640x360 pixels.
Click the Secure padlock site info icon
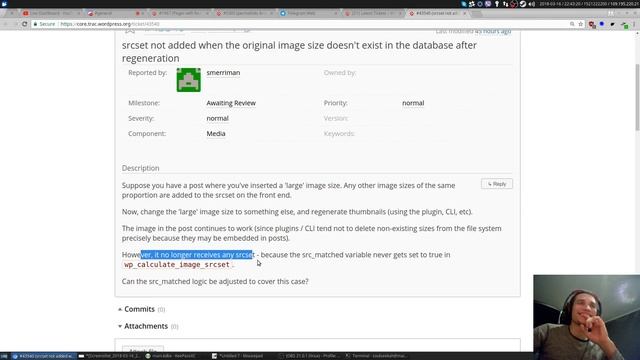36,24
